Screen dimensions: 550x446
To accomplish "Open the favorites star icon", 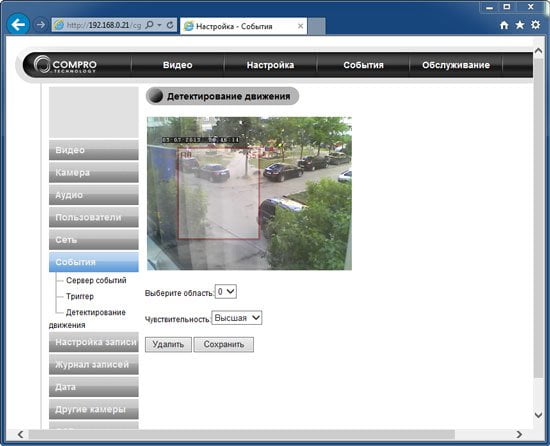I will [519, 25].
